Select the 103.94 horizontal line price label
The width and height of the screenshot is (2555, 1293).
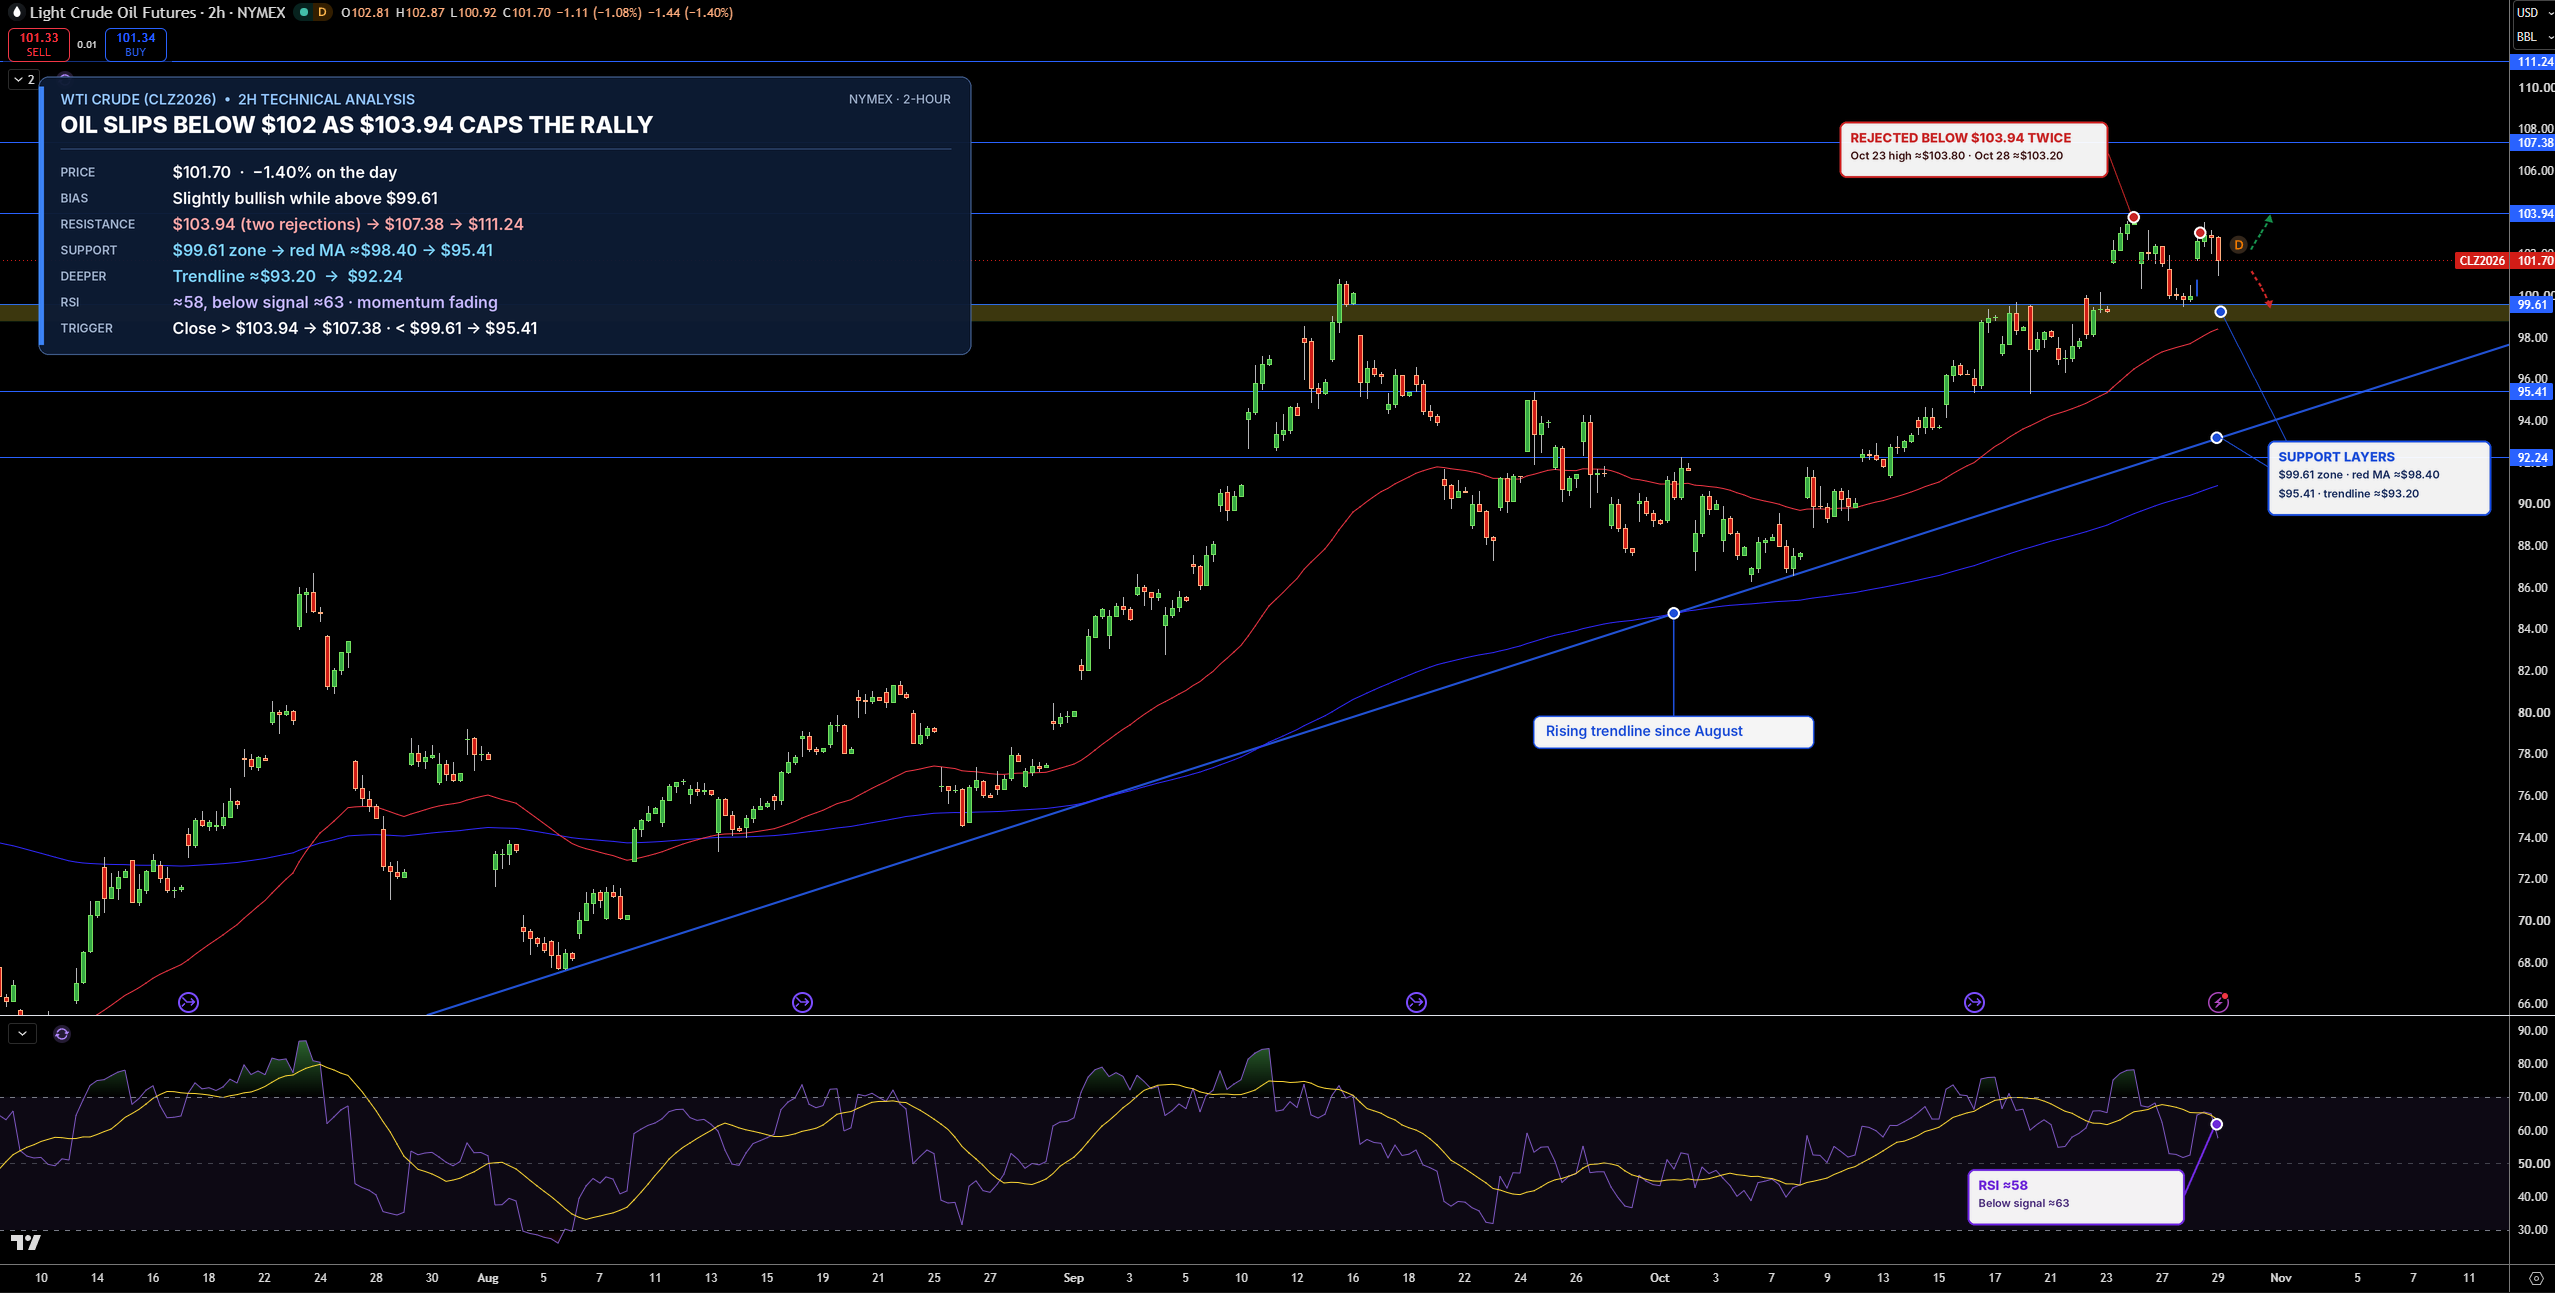(x=2533, y=214)
